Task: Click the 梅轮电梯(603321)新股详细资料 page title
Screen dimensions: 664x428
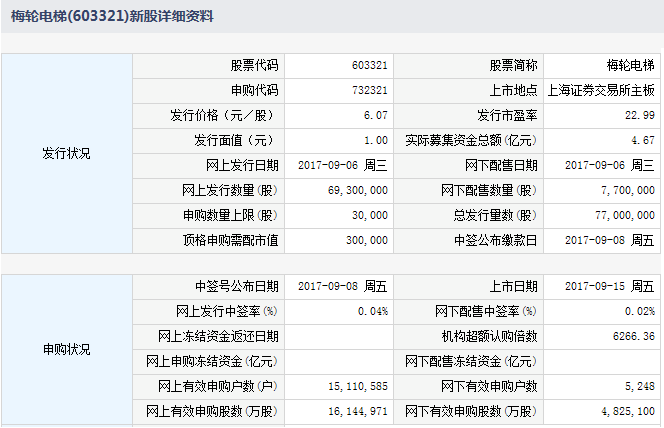Action: coord(112,17)
